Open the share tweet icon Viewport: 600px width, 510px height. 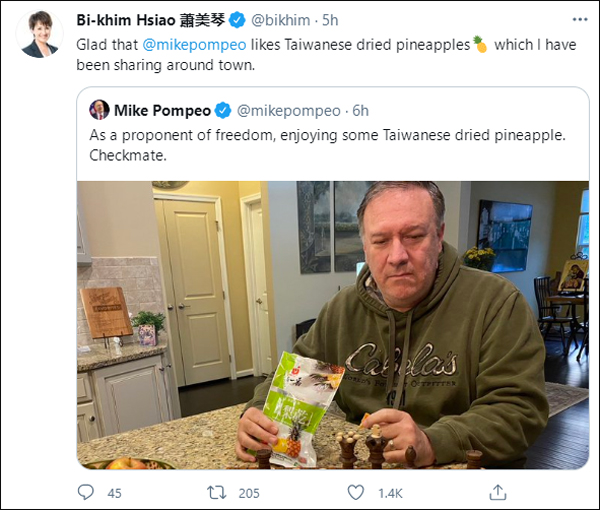pos(498,492)
